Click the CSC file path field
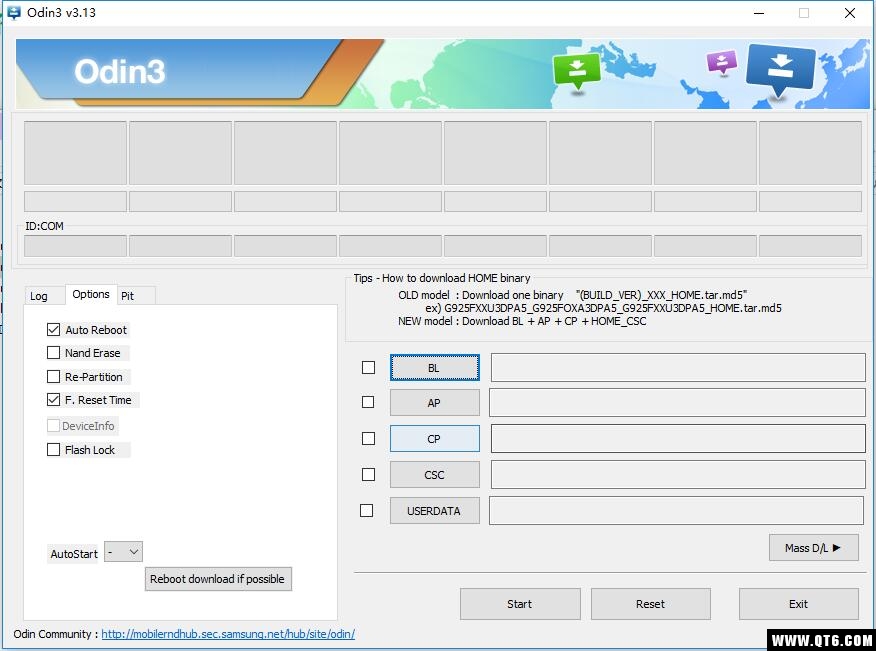 tap(678, 474)
